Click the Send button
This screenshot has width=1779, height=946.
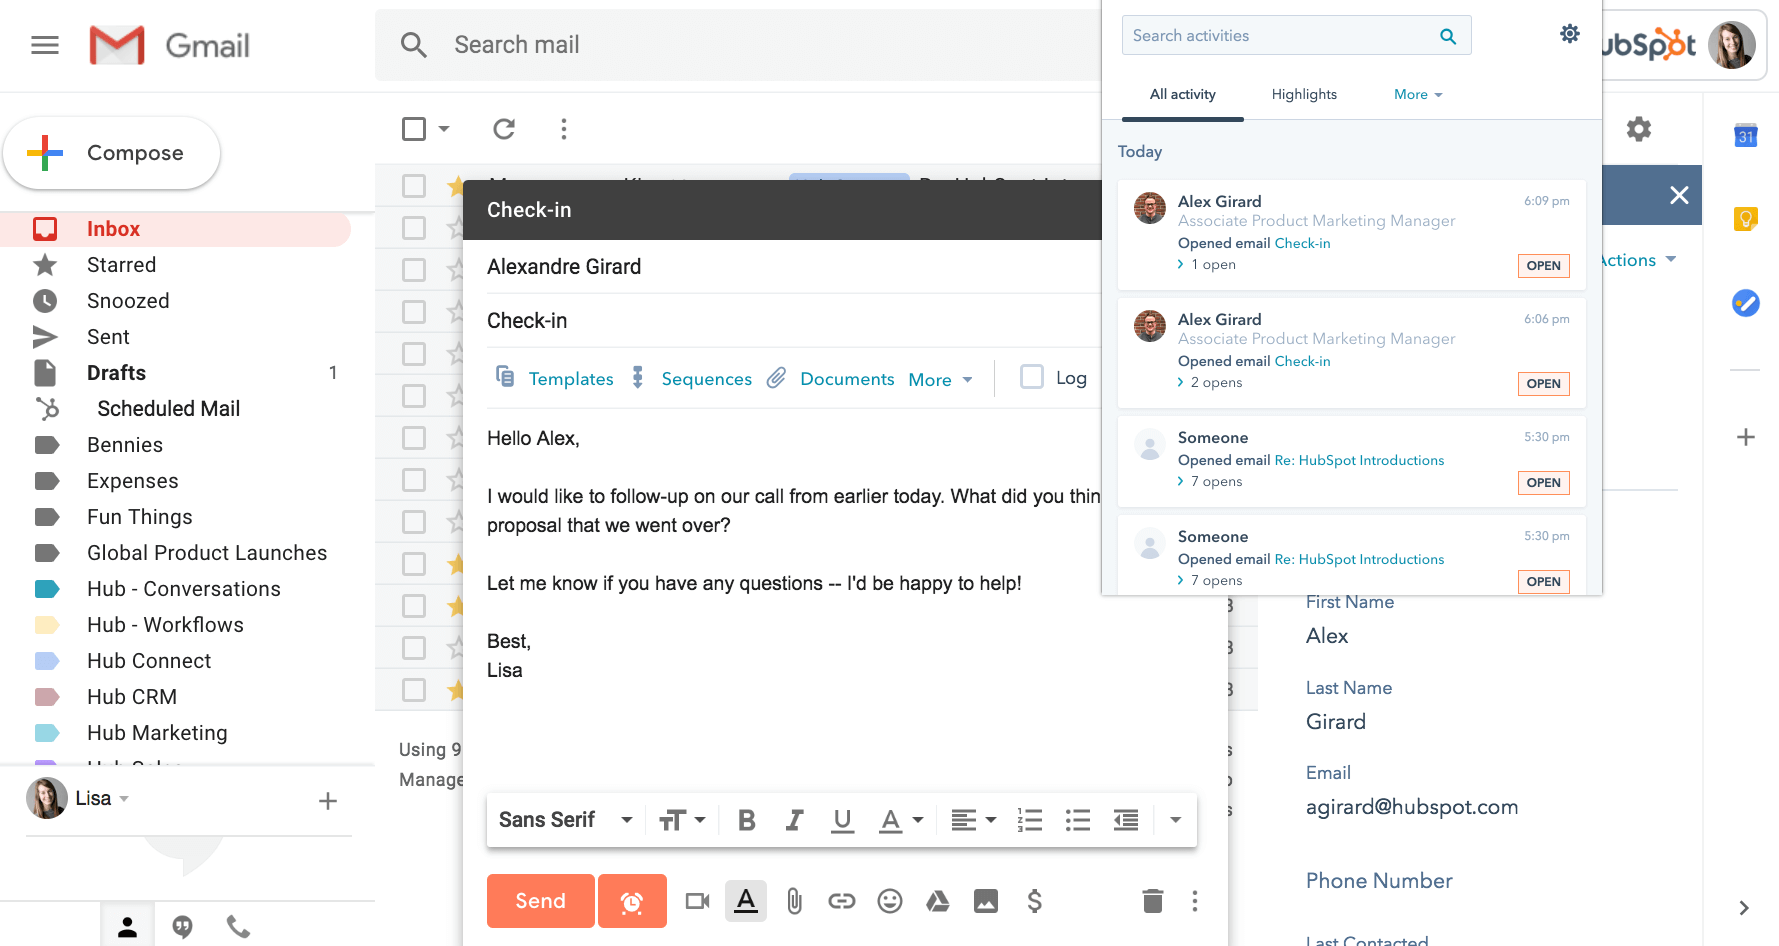click(540, 900)
